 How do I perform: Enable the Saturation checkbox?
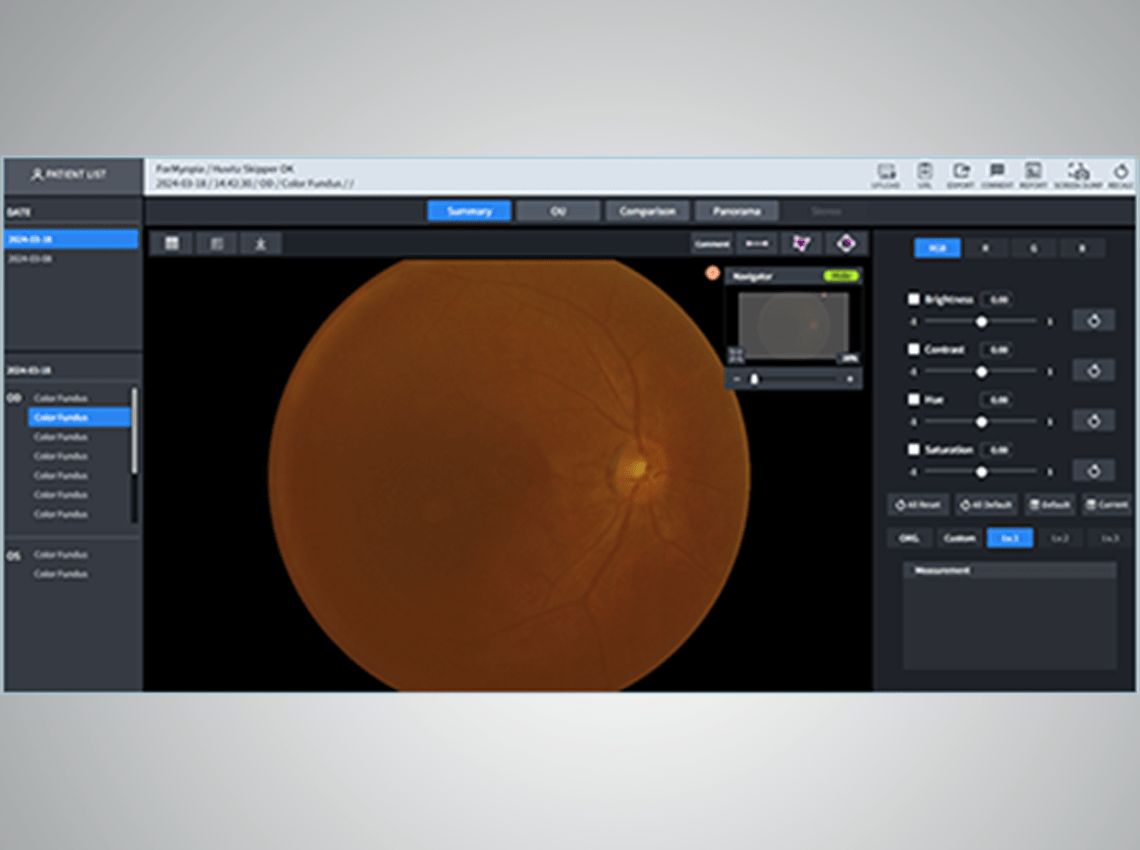(x=914, y=449)
